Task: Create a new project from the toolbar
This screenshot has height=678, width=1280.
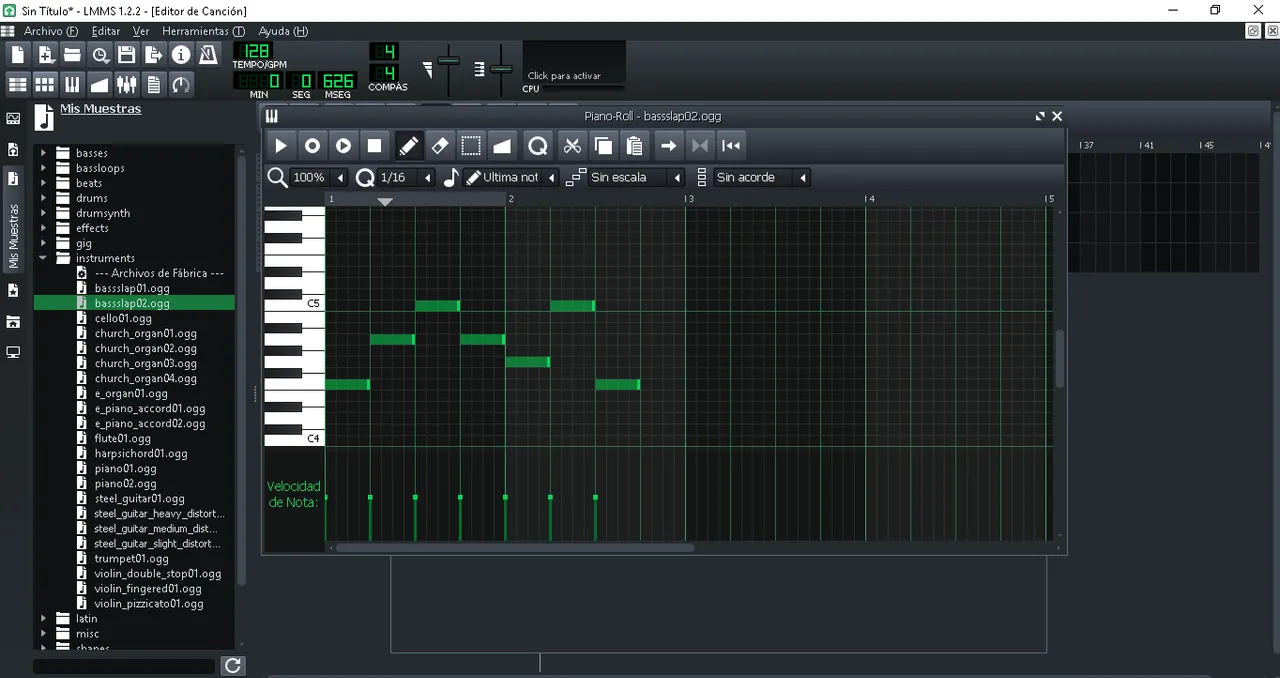Action: (x=18, y=55)
